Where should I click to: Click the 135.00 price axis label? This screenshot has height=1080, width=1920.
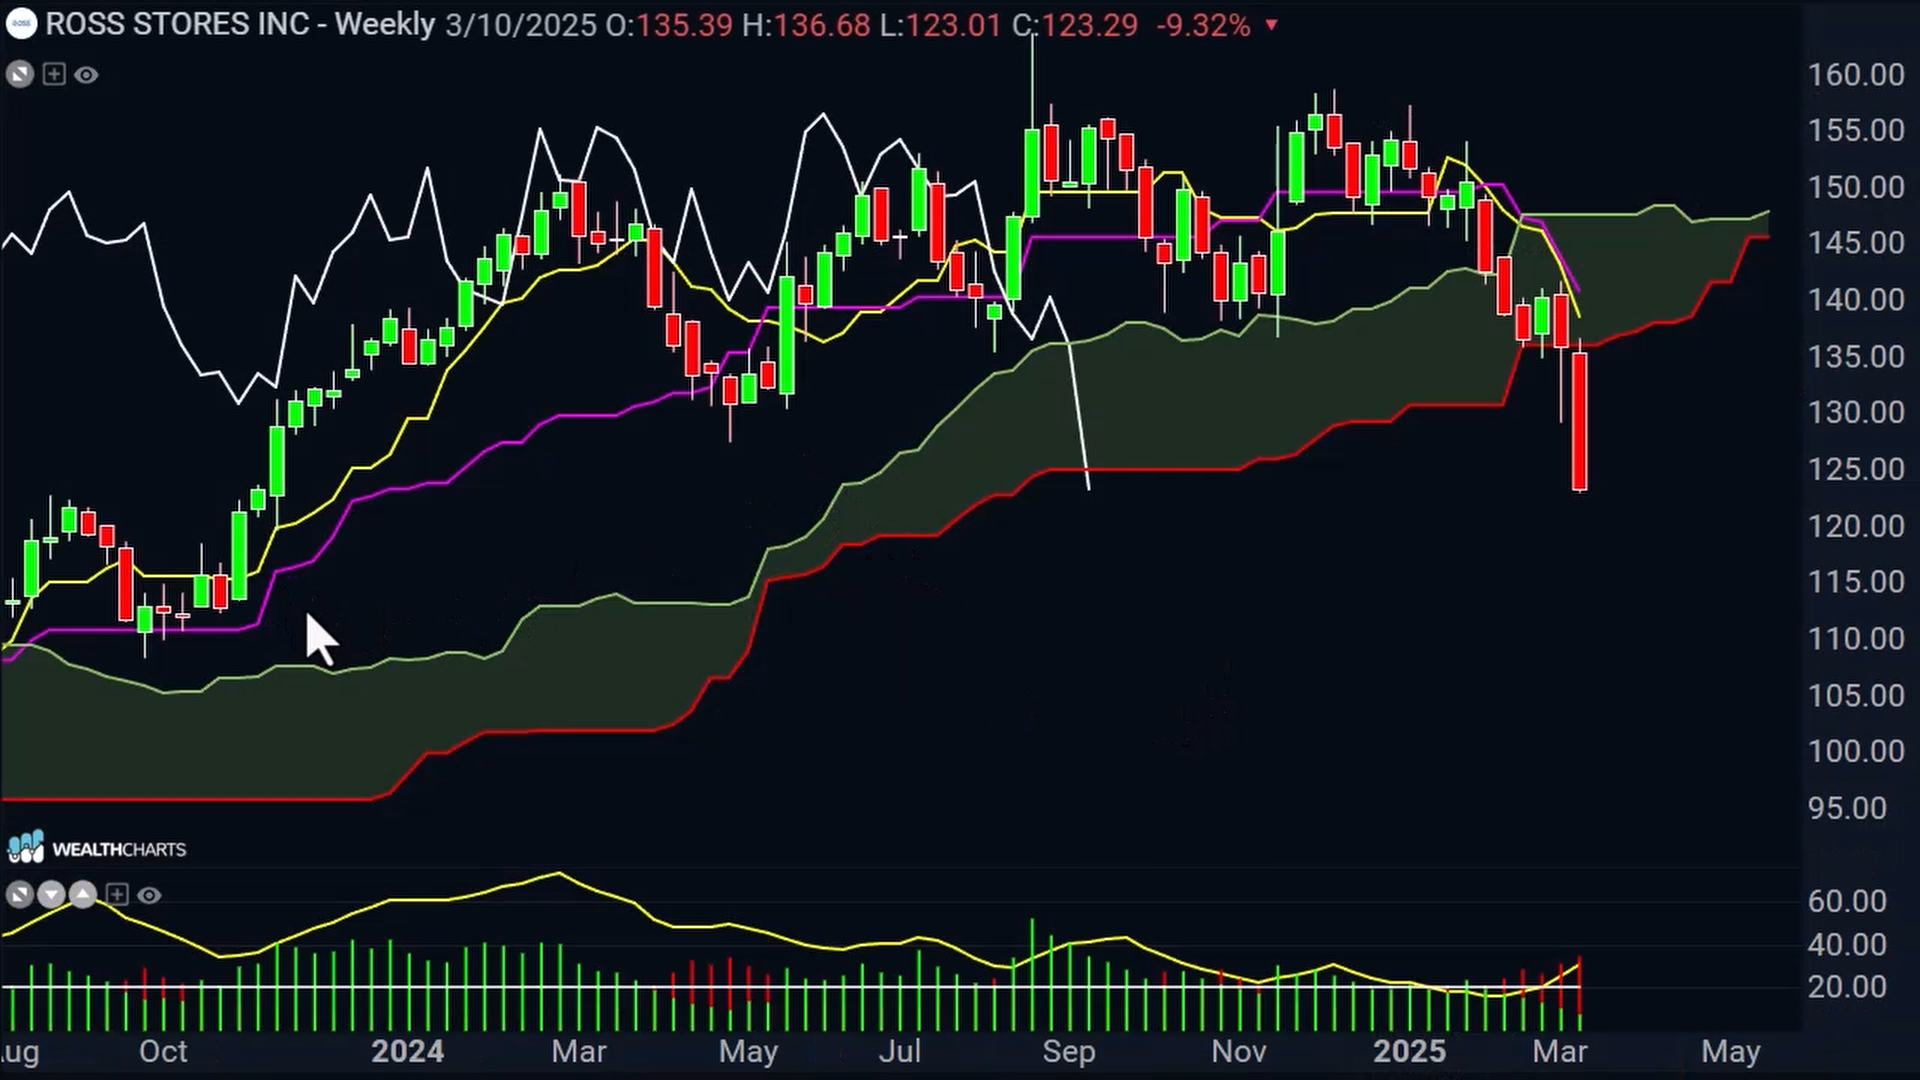[x=1856, y=357]
